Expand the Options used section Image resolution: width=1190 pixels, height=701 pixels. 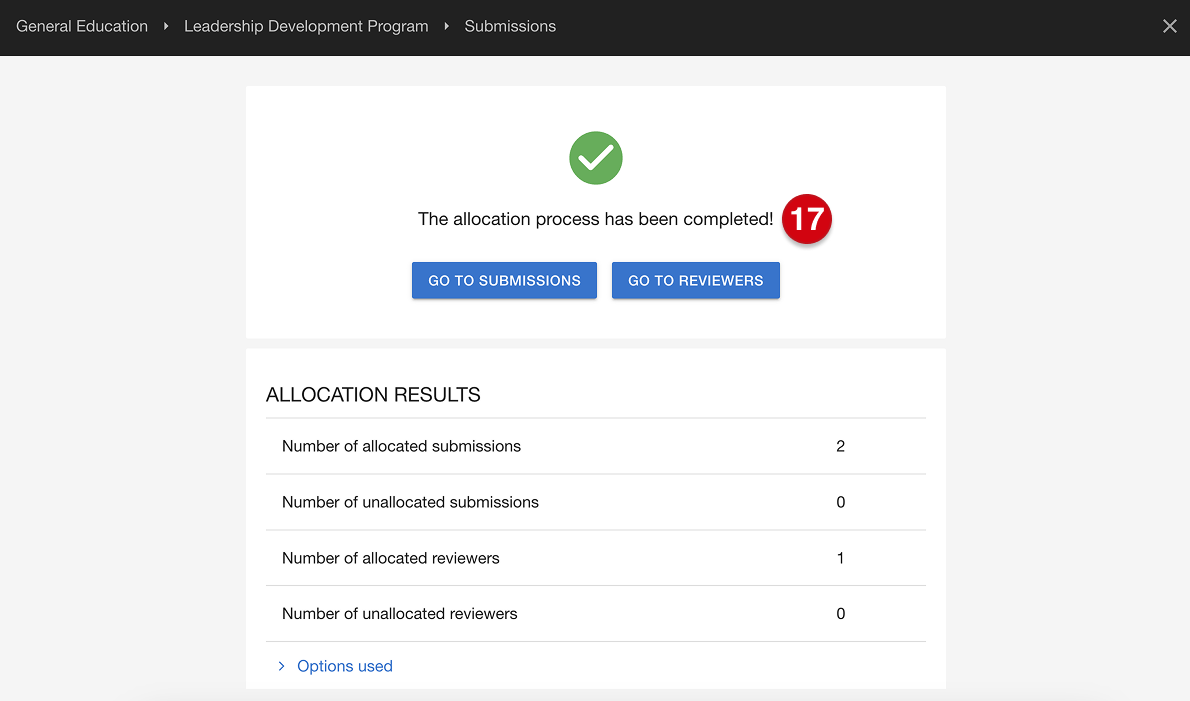pos(345,666)
